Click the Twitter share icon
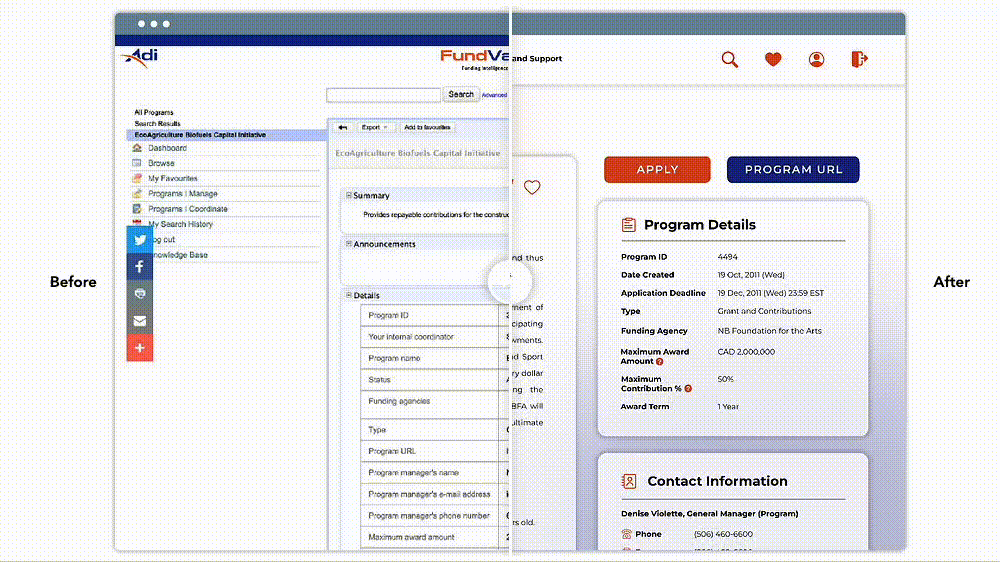 click(140, 240)
